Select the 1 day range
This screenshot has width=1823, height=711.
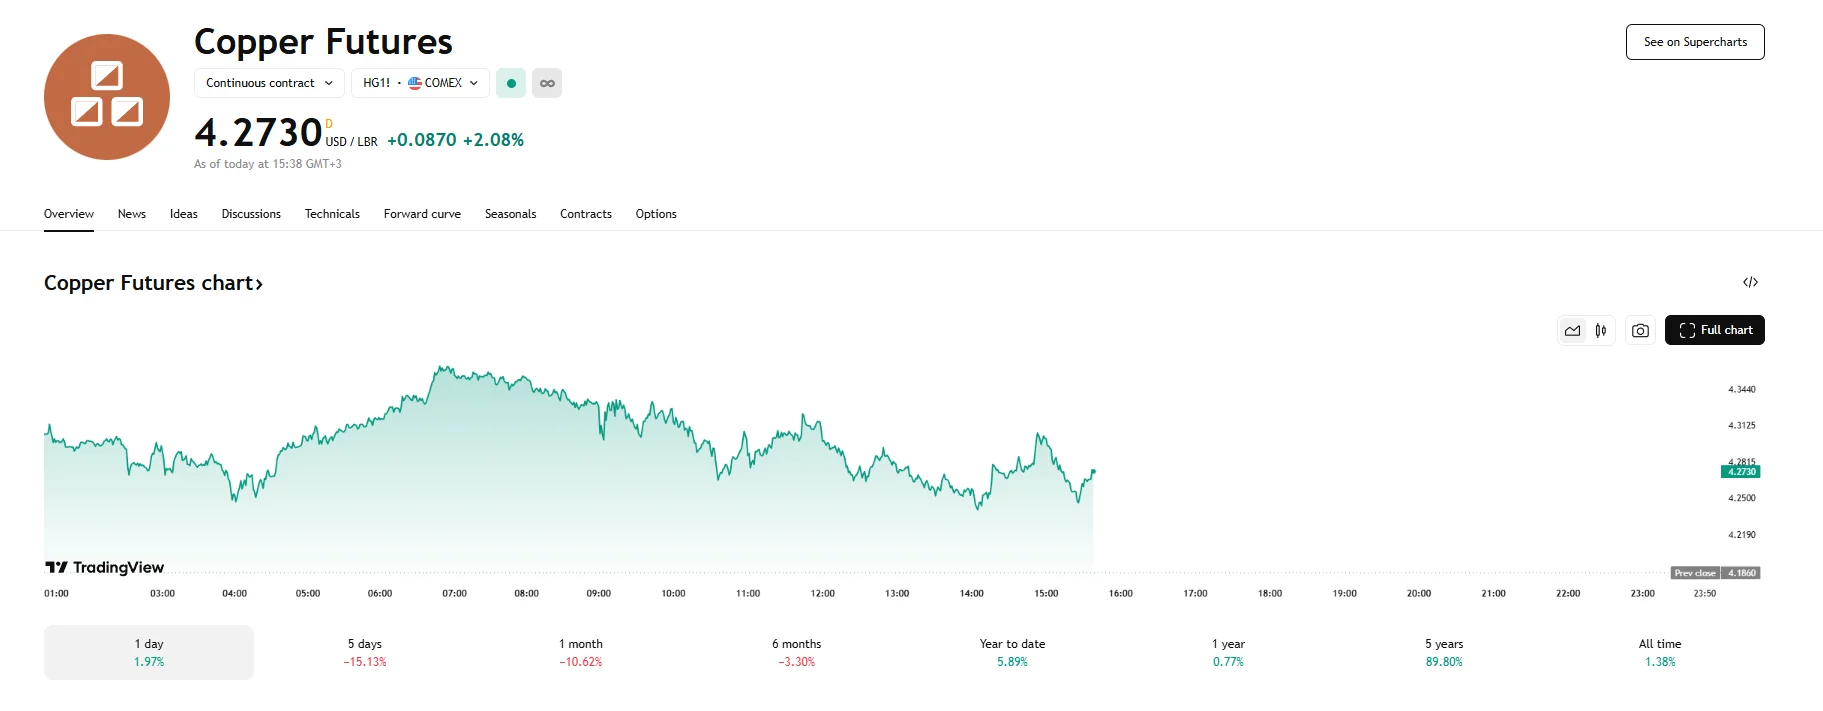149,652
